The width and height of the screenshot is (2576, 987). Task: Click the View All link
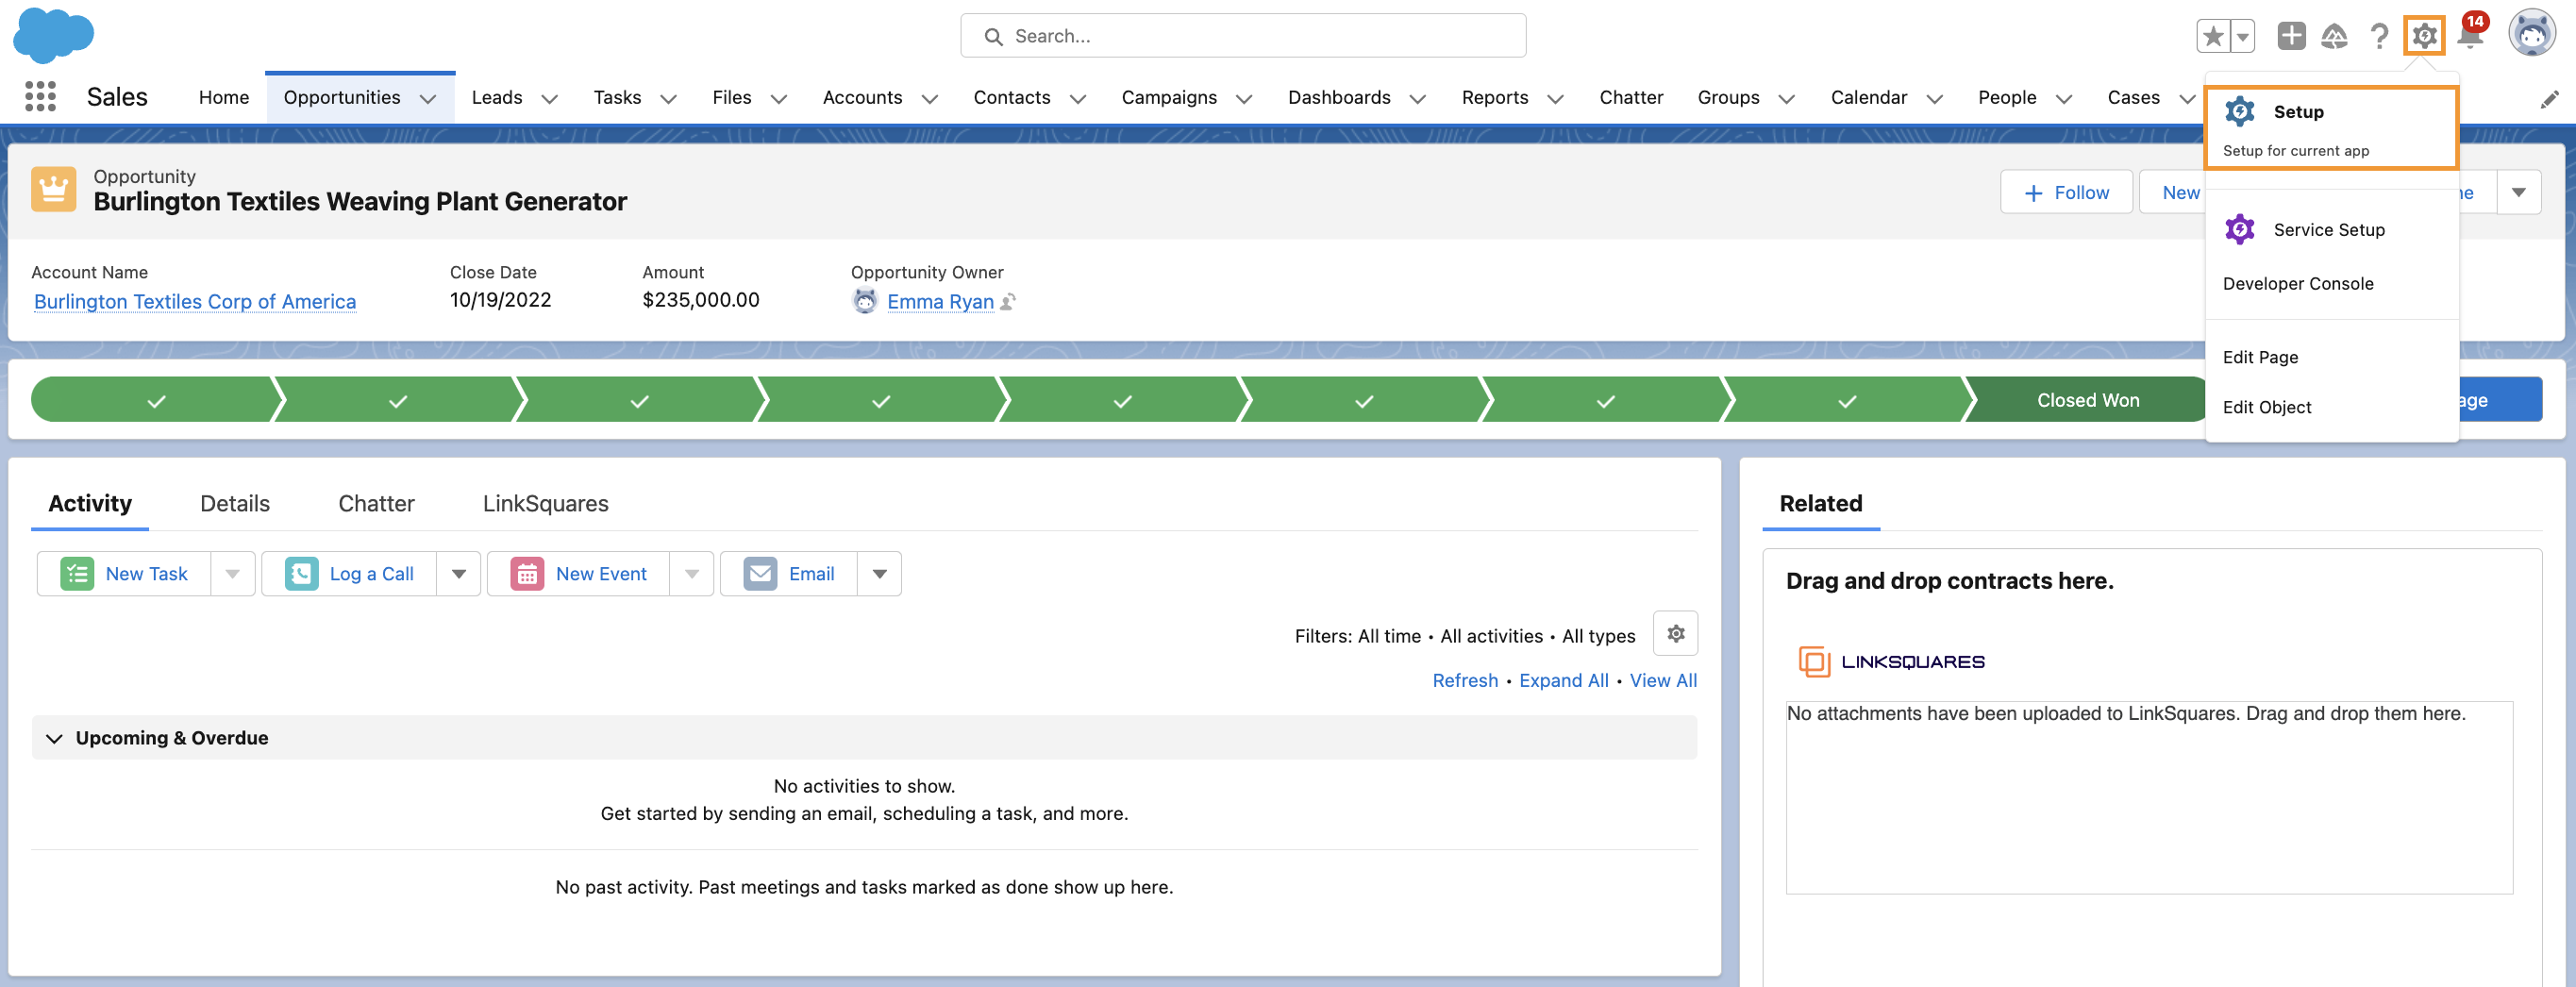coord(1663,680)
